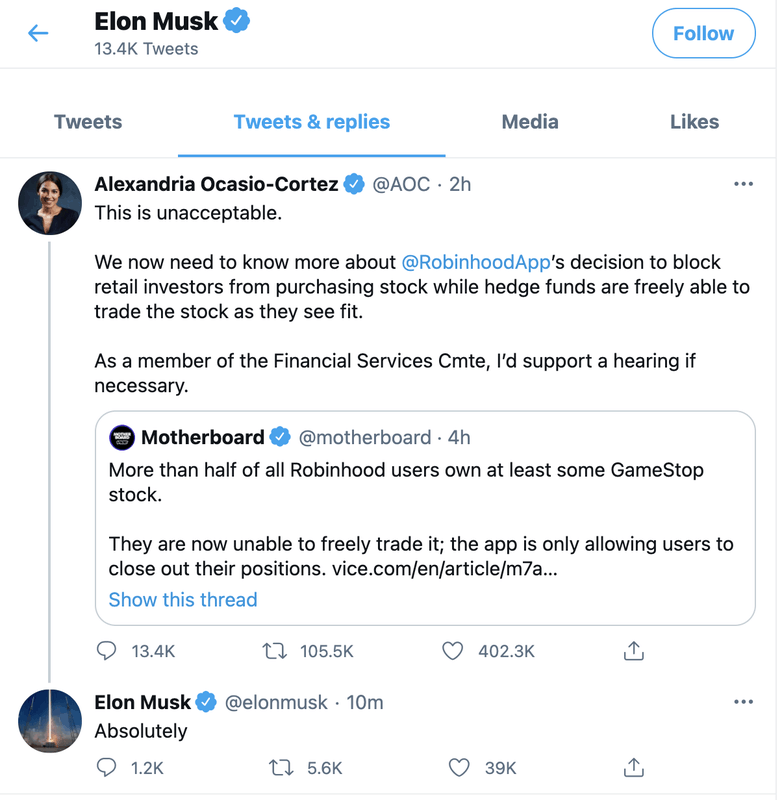Follow Elon Musk
The width and height of the screenshot is (782, 800).
(x=703, y=33)
